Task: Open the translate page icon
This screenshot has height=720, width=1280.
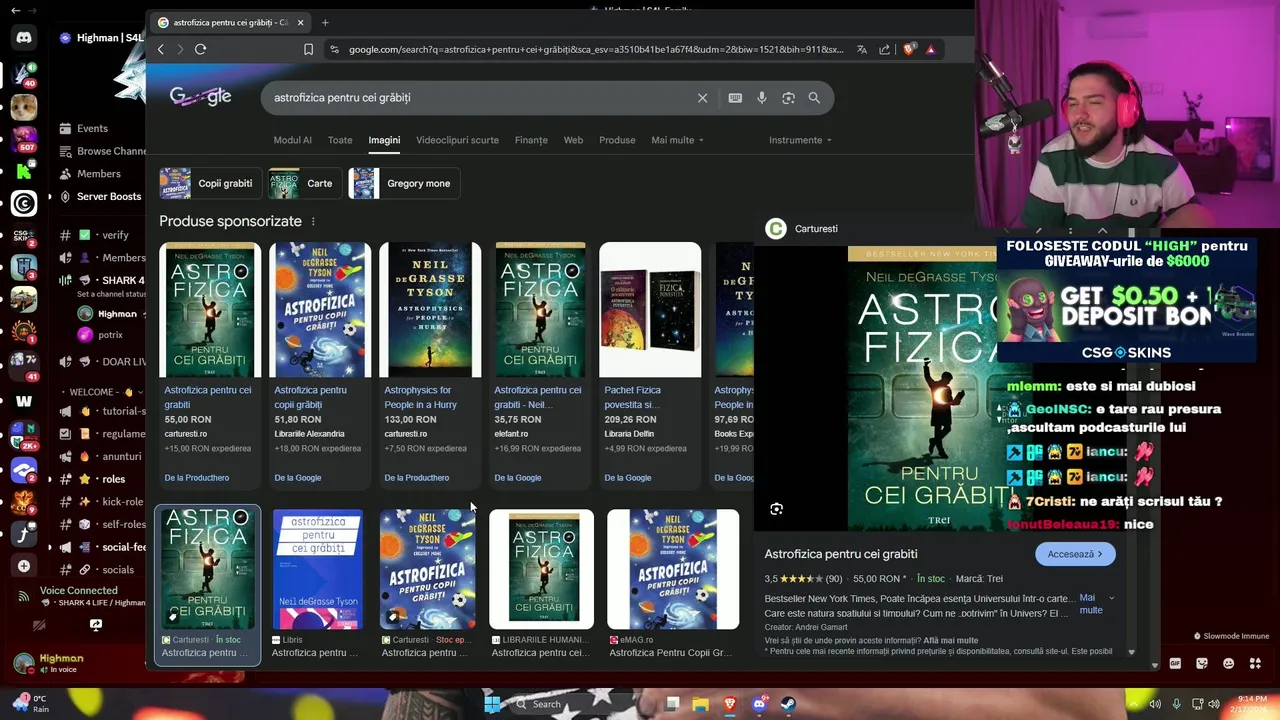Action: (x=862, y=49)
